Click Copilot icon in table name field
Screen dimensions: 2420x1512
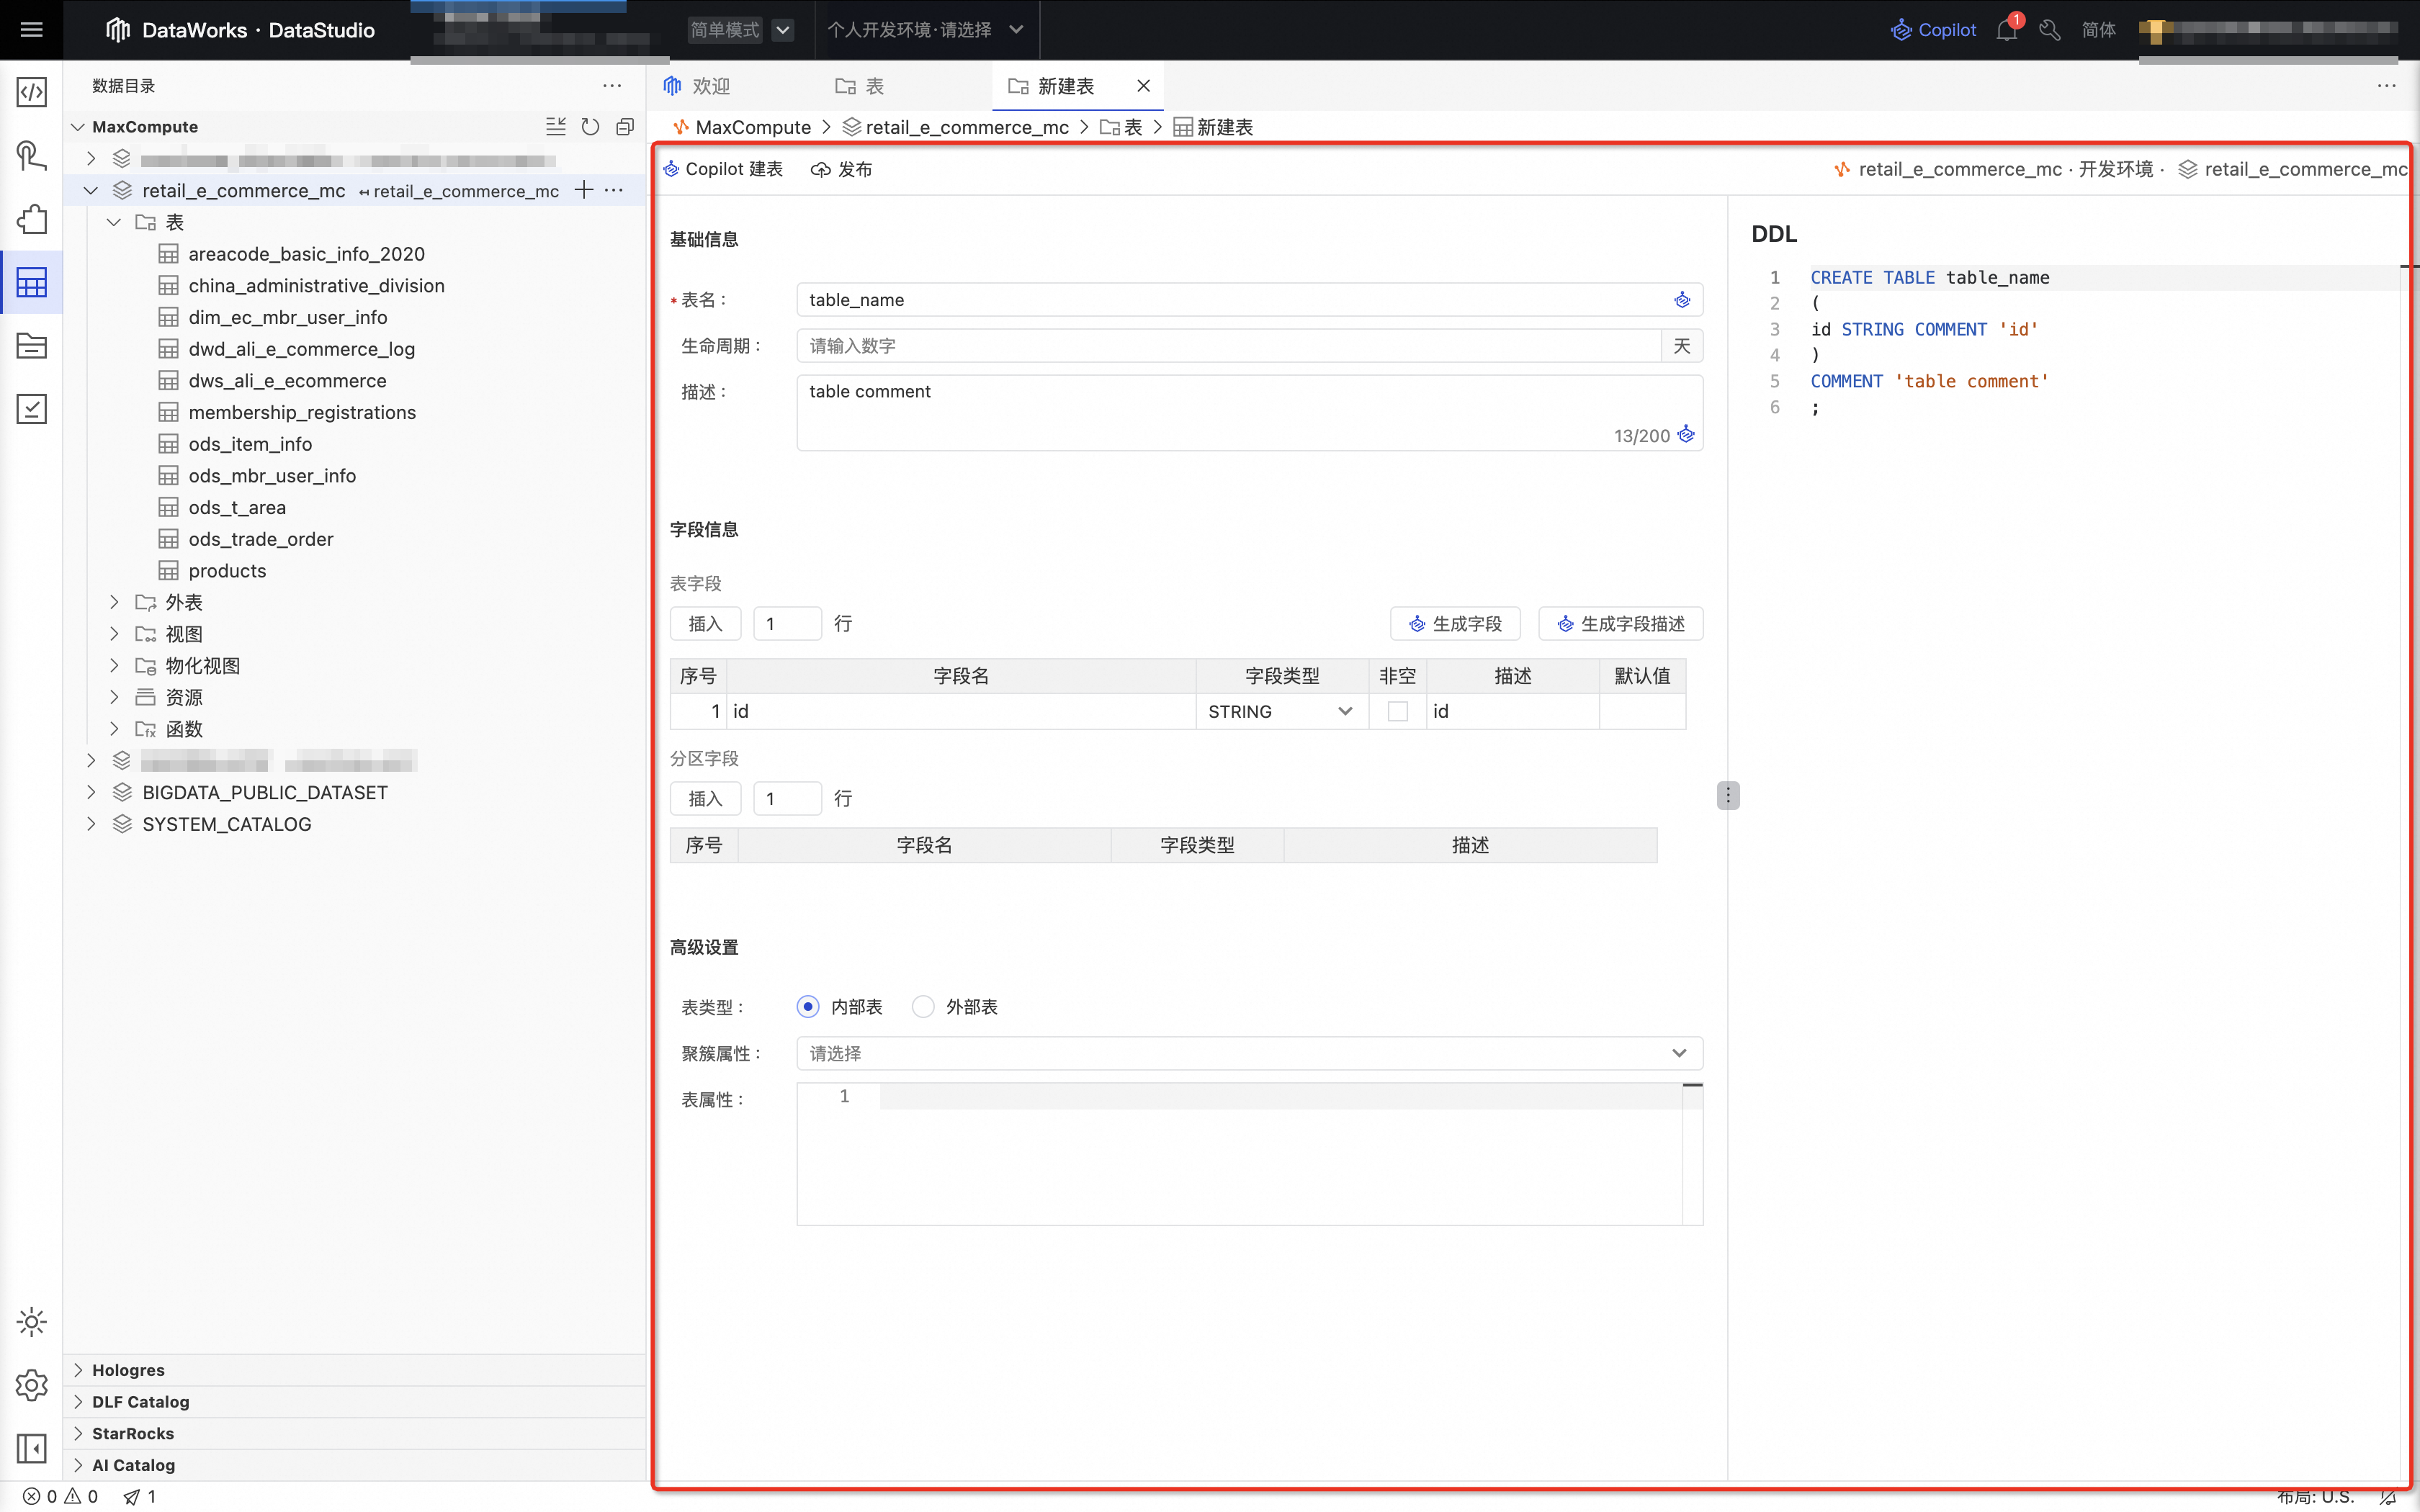pyautogui.click(x=1682, y=300)
